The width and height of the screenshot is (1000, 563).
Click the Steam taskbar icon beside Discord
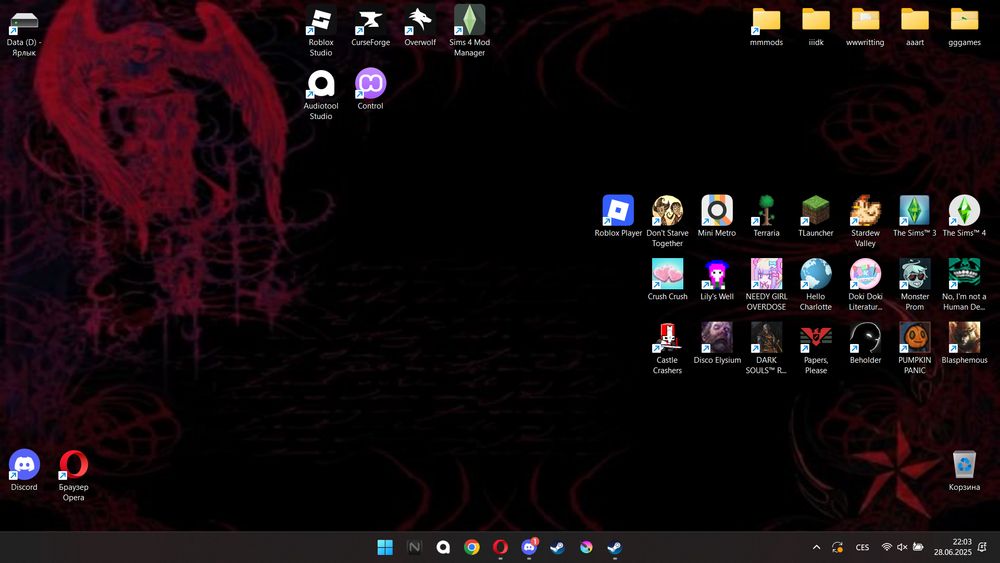[557, 547]
